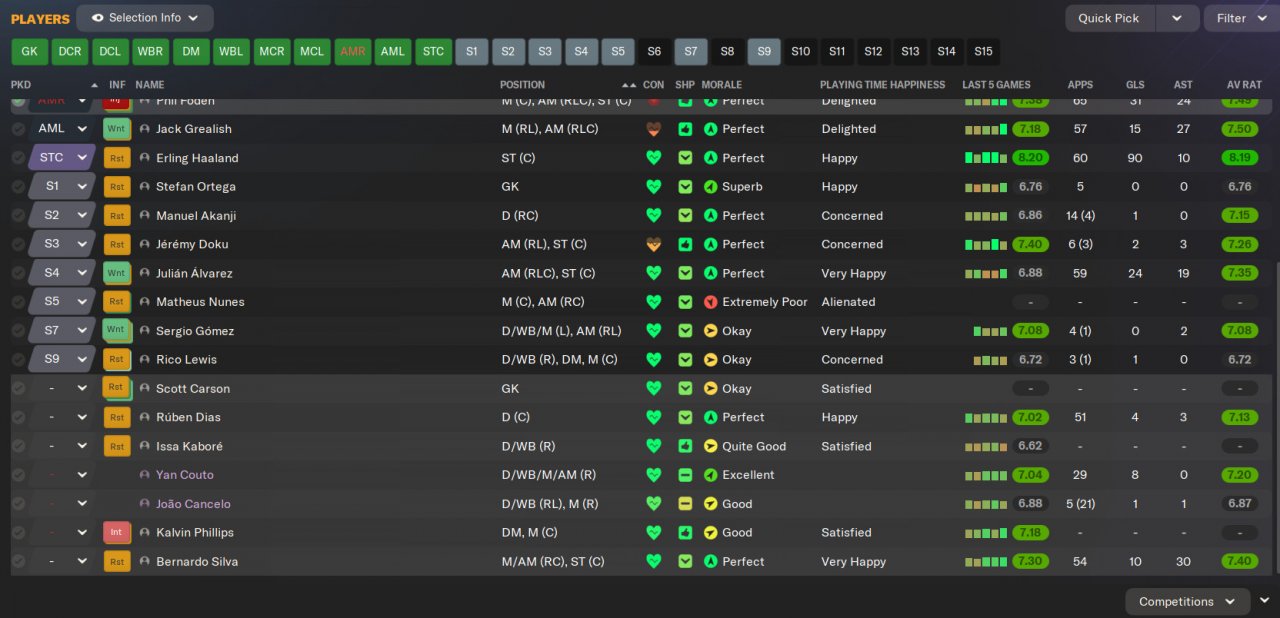Click the Excellent morale icon for Yan Couto
The height and width of the screenshot is (618, 1280).
[711, 475]
